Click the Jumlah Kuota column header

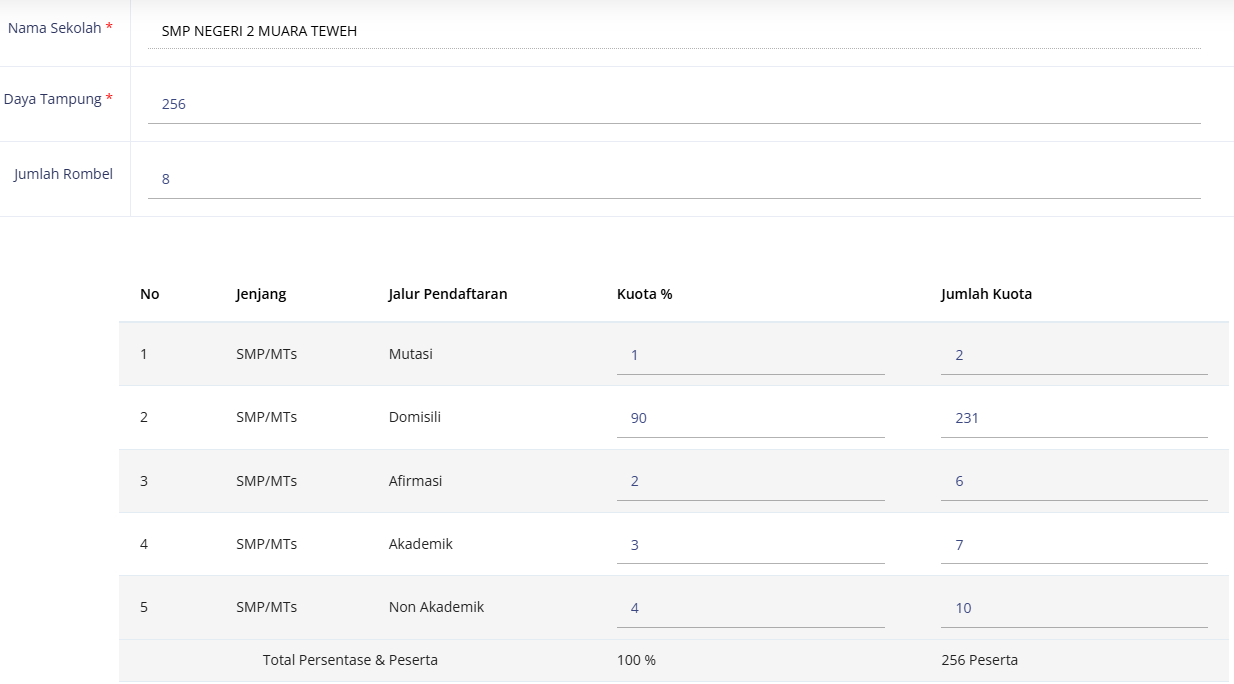click(986, 294)
